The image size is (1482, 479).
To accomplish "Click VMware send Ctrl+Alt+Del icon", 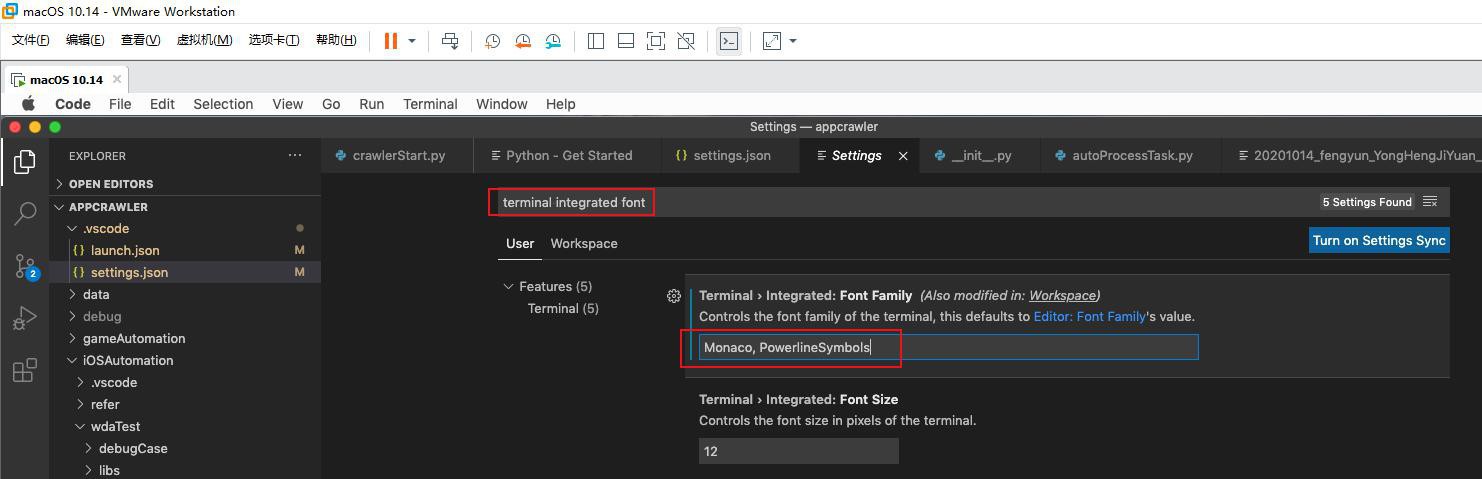I will [450, 41].
